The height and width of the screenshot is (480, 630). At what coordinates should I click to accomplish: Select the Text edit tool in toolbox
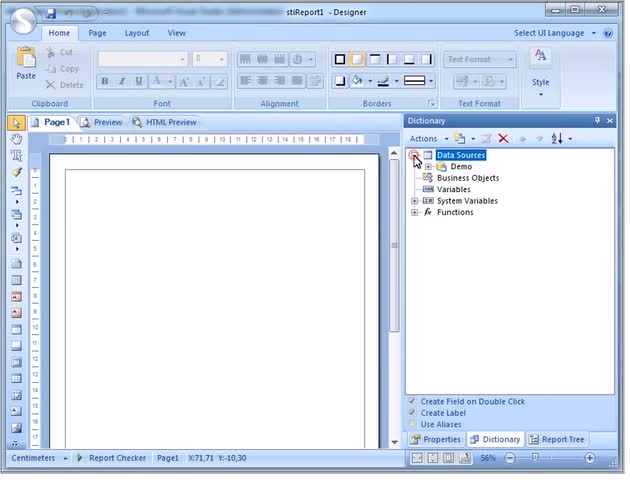coord(16,156)
